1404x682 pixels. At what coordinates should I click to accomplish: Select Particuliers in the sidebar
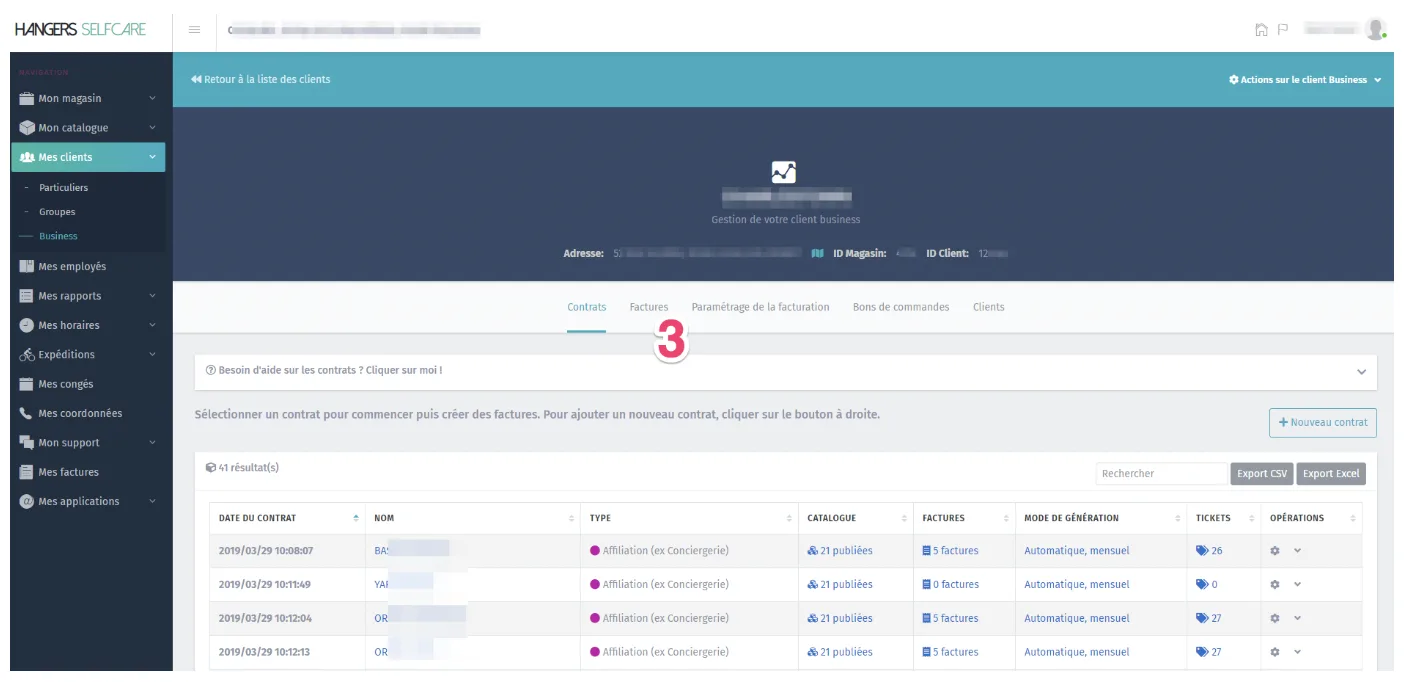point(64,188)
